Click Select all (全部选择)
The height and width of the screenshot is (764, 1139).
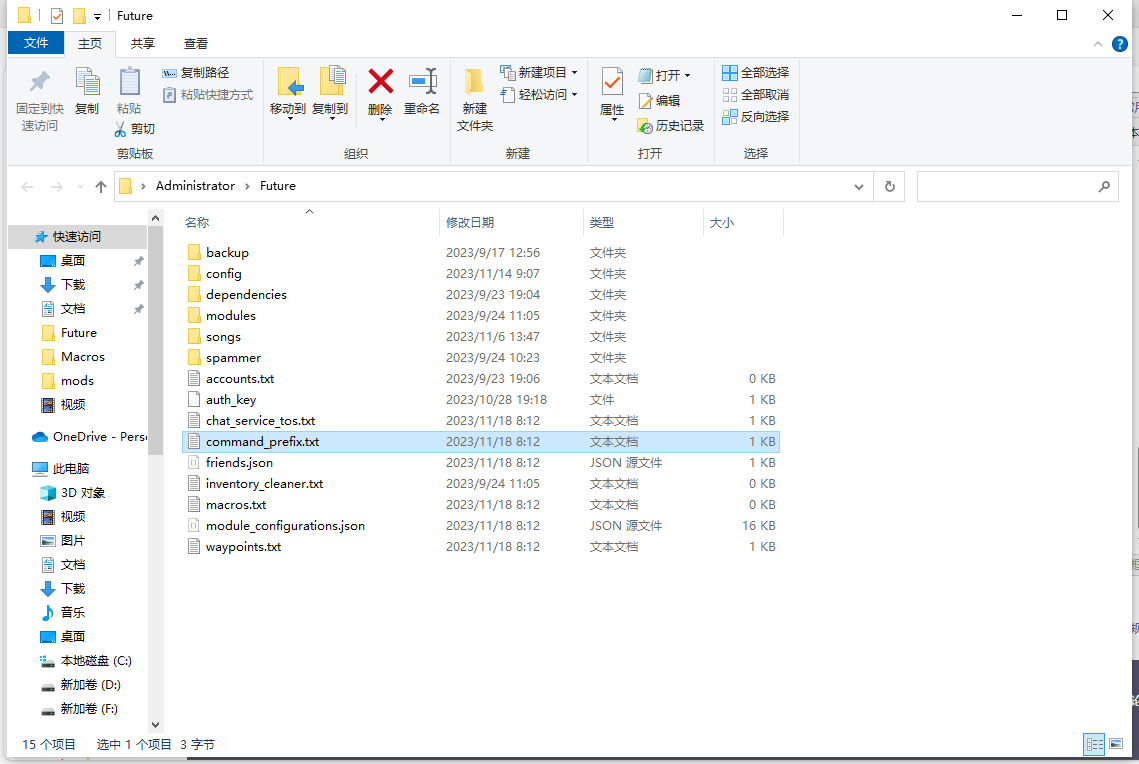click(x=755, y=73)
